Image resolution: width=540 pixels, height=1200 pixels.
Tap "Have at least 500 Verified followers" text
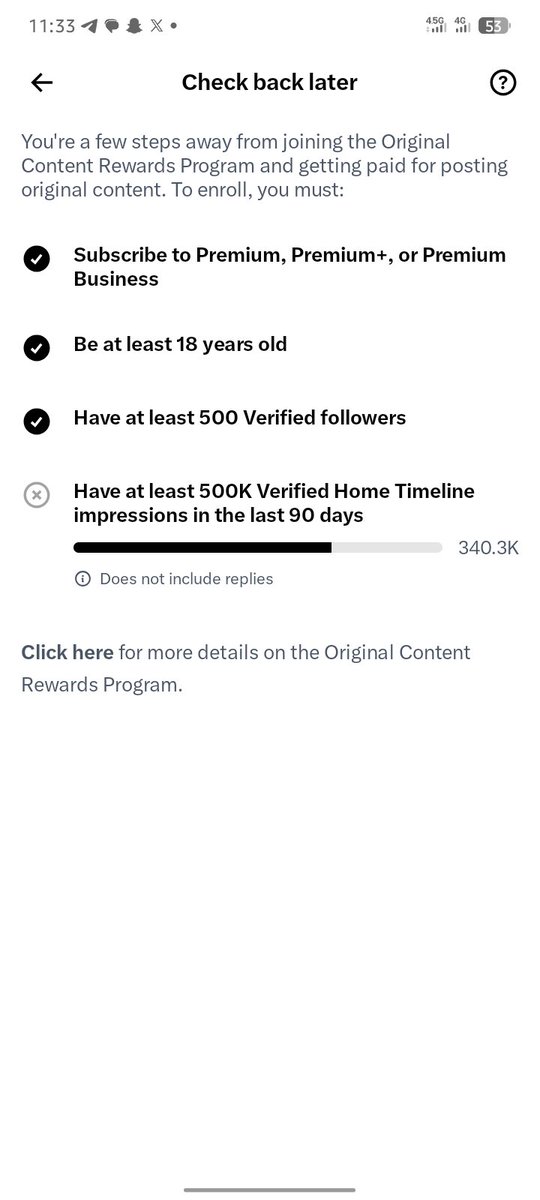click(x=240, y=417)
